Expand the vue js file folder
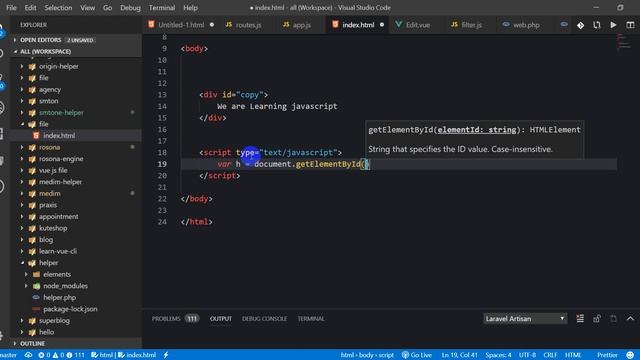Screen dimensions: 640x360 (x=53, y=170)
